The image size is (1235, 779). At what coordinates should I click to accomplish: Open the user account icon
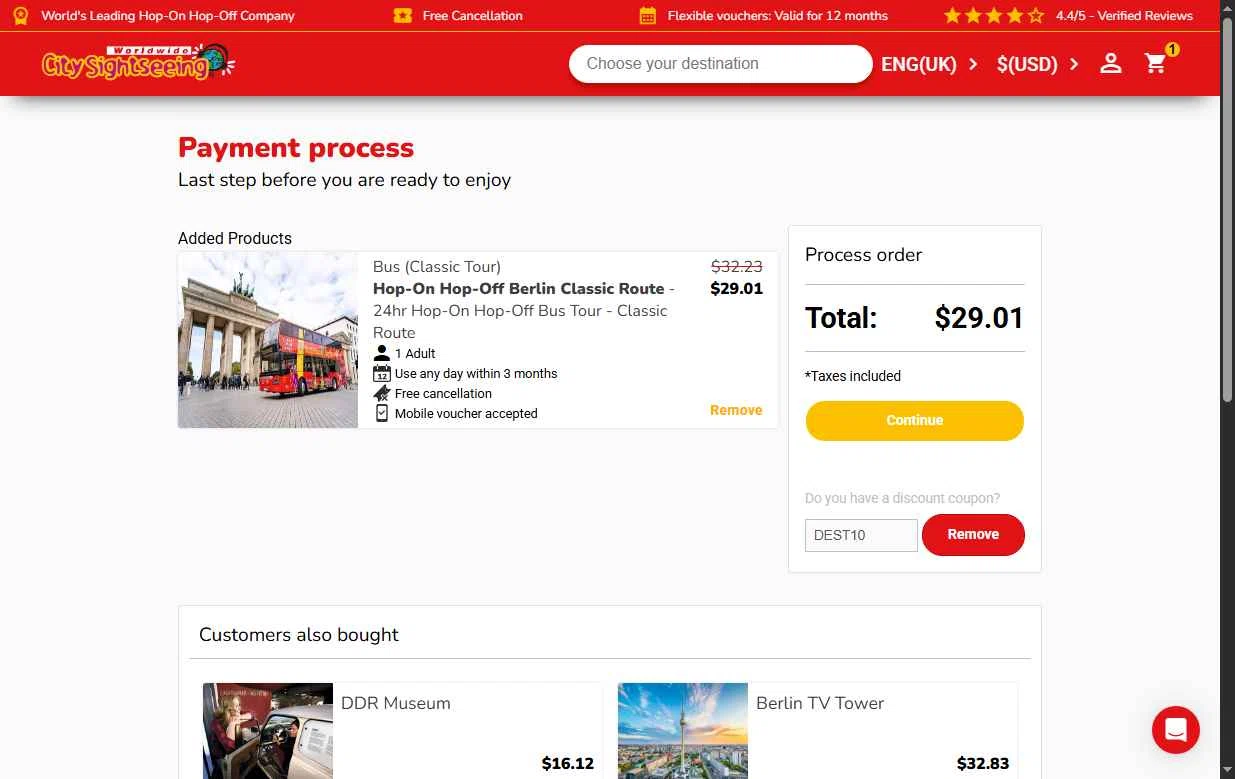(1110, 64)
